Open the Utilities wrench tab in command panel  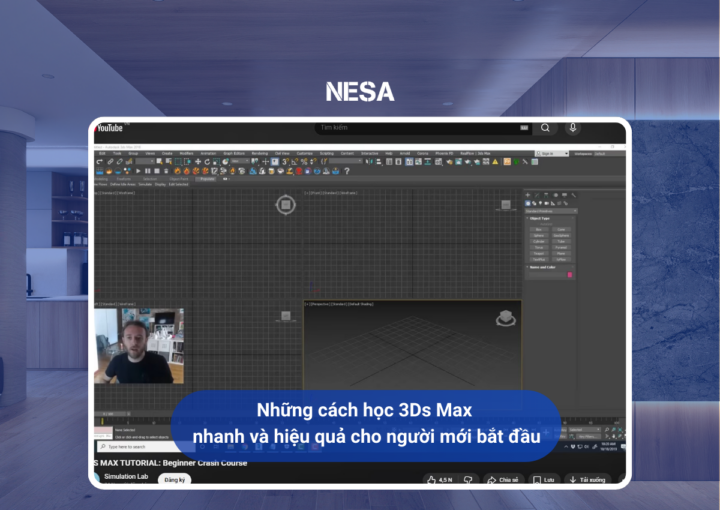point(576,195)
